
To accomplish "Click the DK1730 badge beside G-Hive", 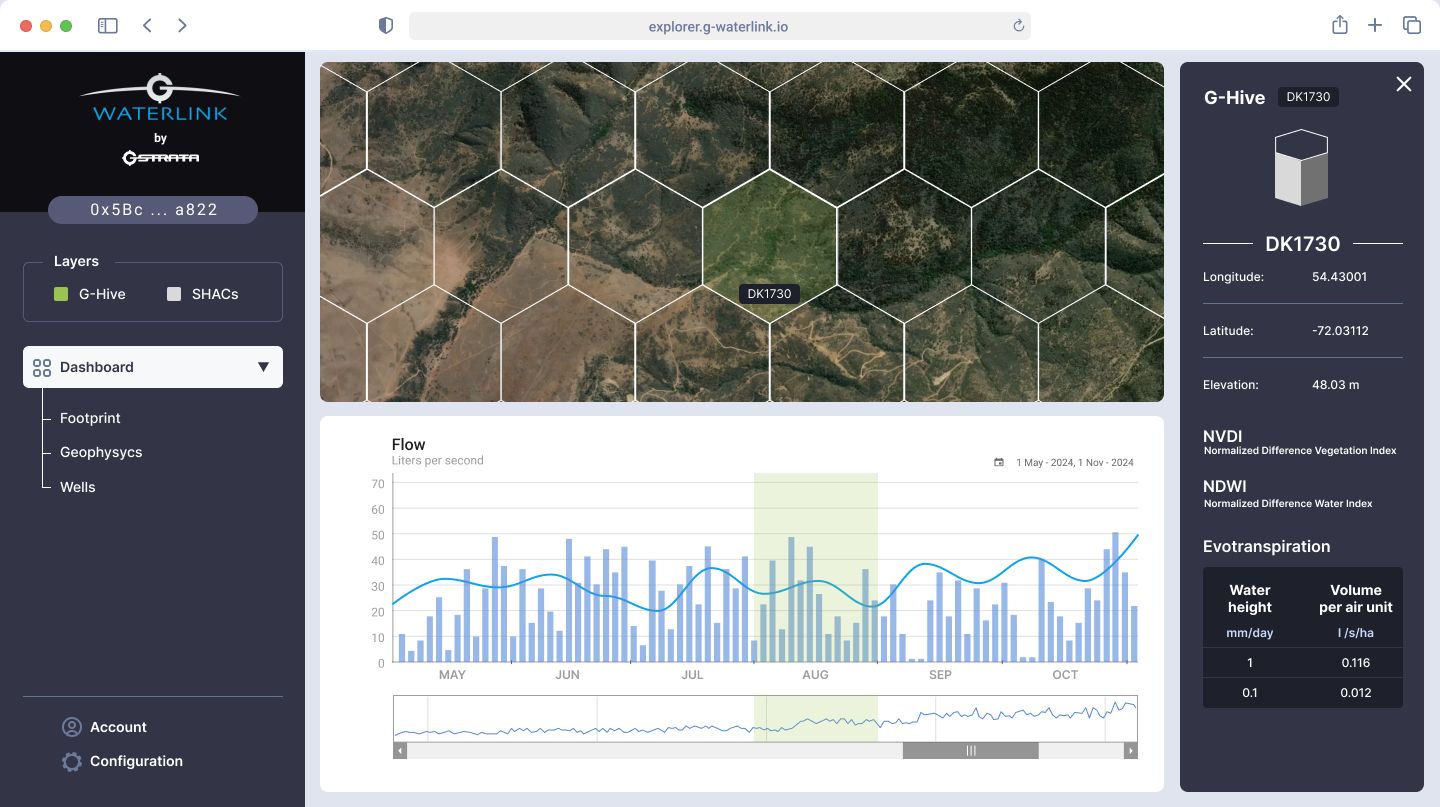I will [x=1308, y=97].
